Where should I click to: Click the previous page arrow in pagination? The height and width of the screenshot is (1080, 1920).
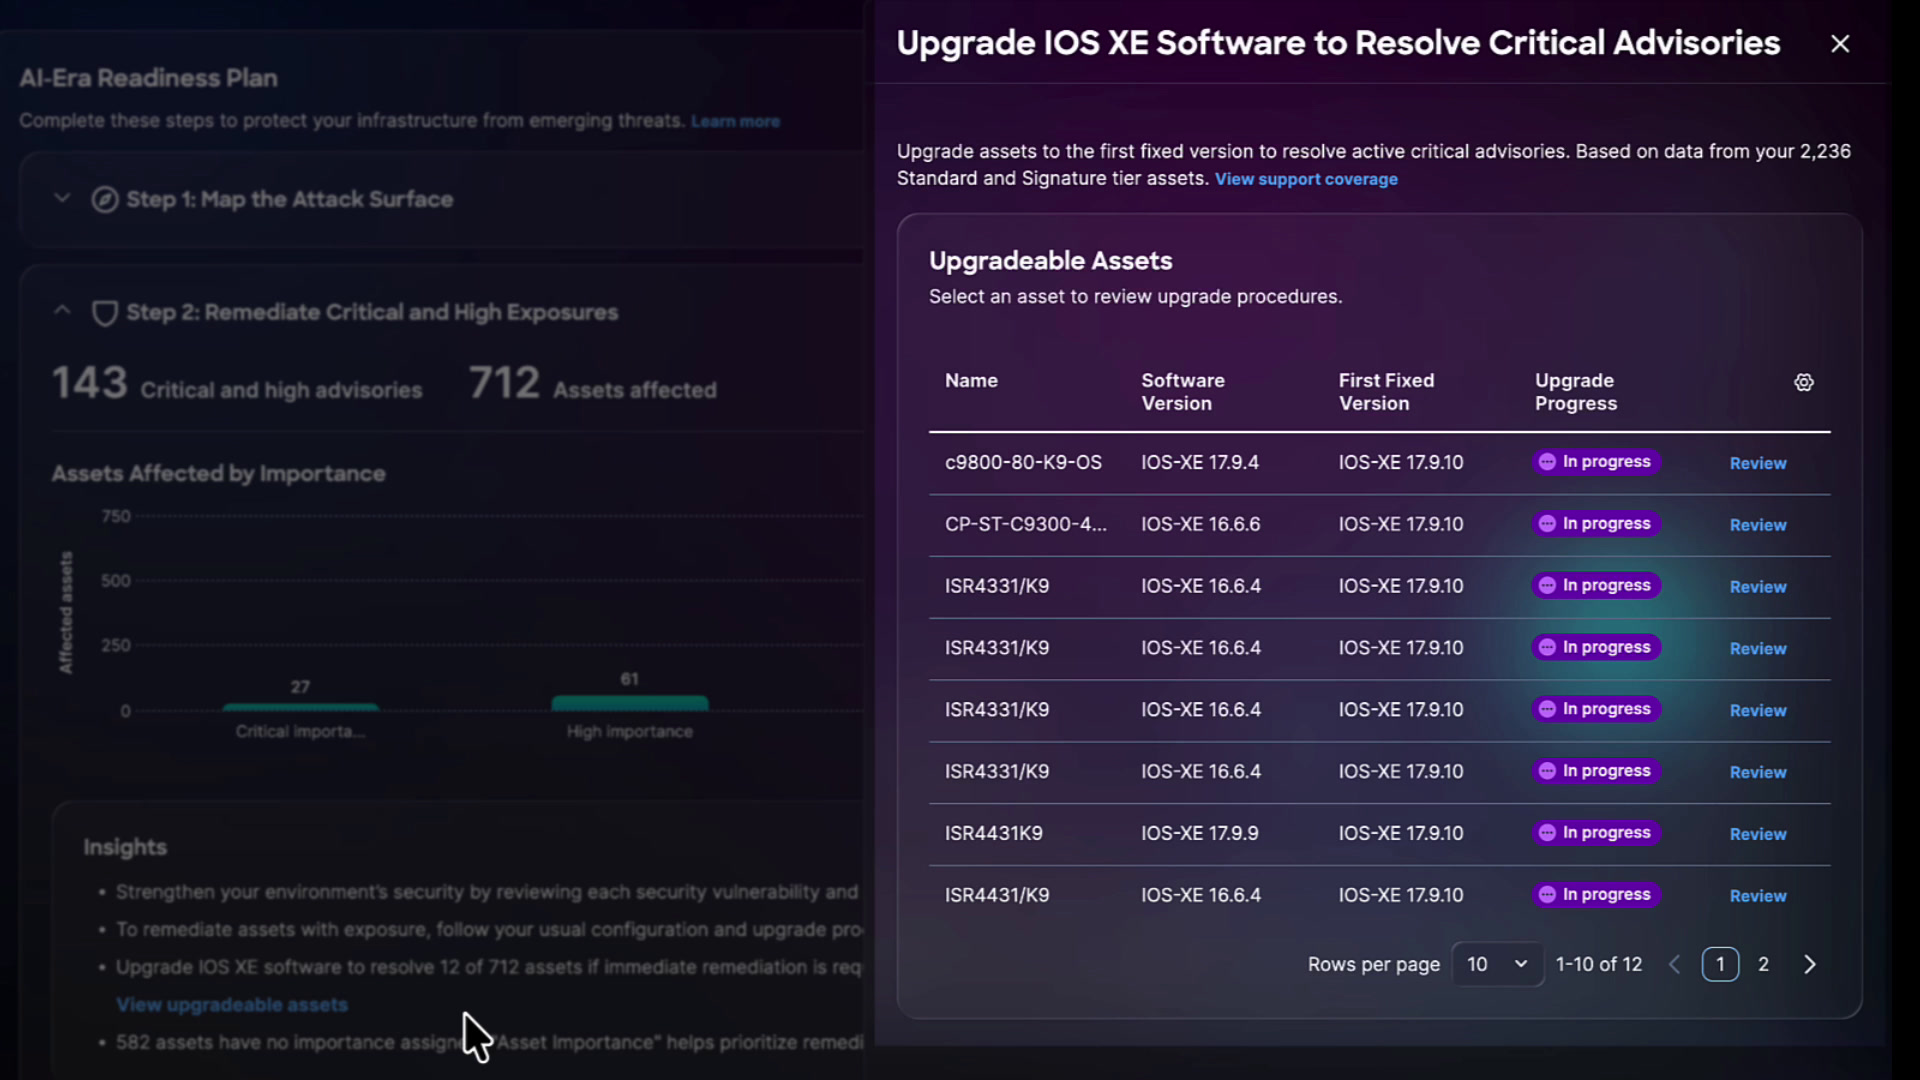pos(1674,964)
